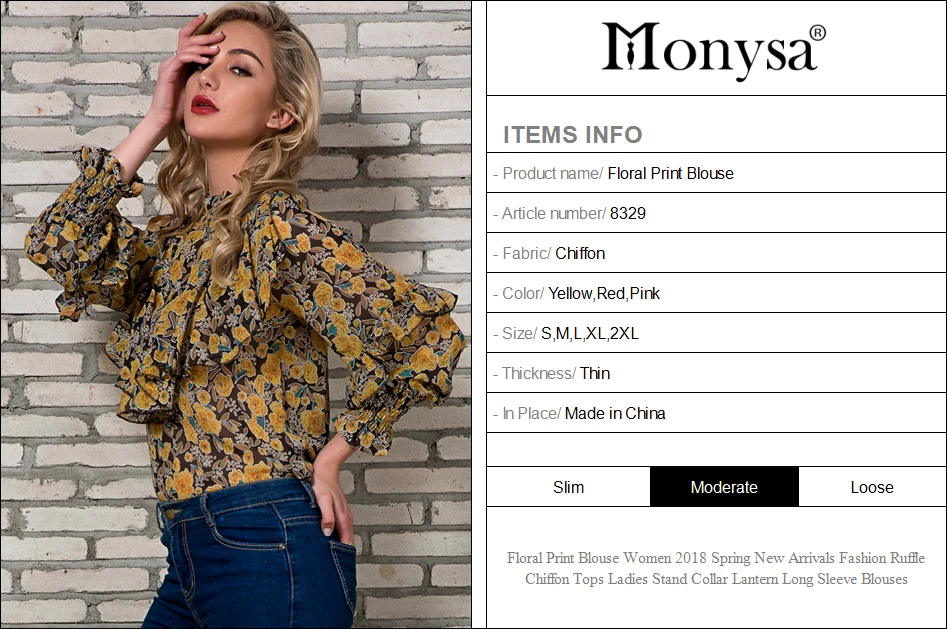The width and height of the screenshot is (947, 629).
Task: Select the Slim fit option
Action: (x=568, y=487)
